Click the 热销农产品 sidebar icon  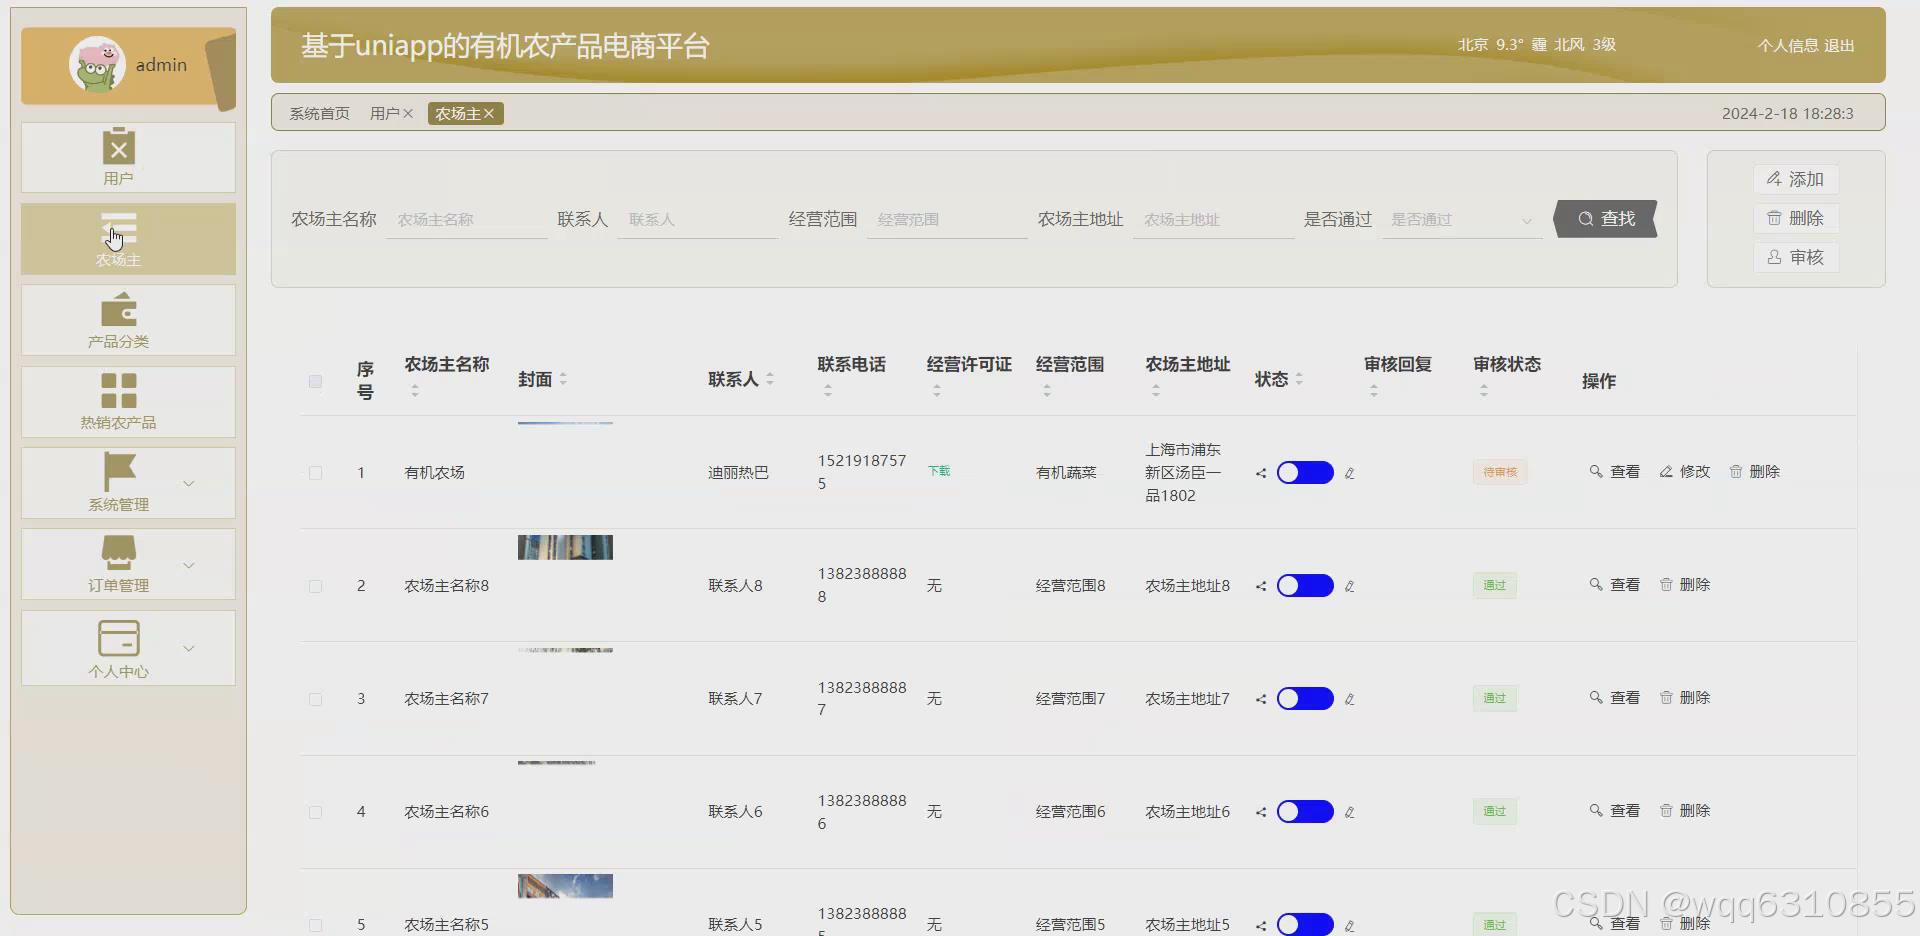[118, 401]
